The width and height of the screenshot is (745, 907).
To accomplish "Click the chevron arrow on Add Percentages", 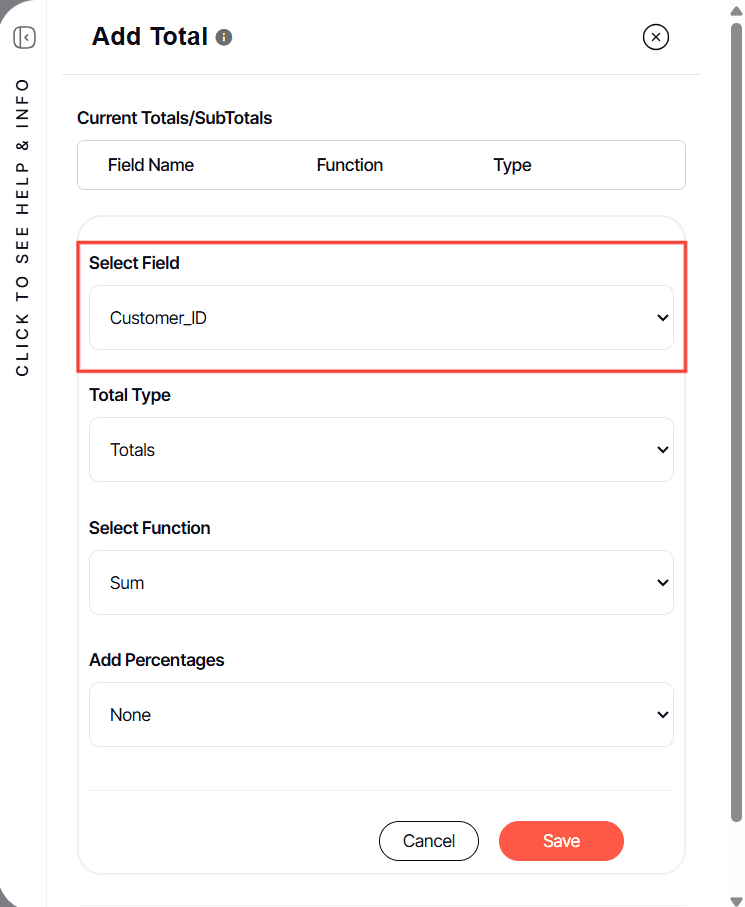I will tap(663, 714).
